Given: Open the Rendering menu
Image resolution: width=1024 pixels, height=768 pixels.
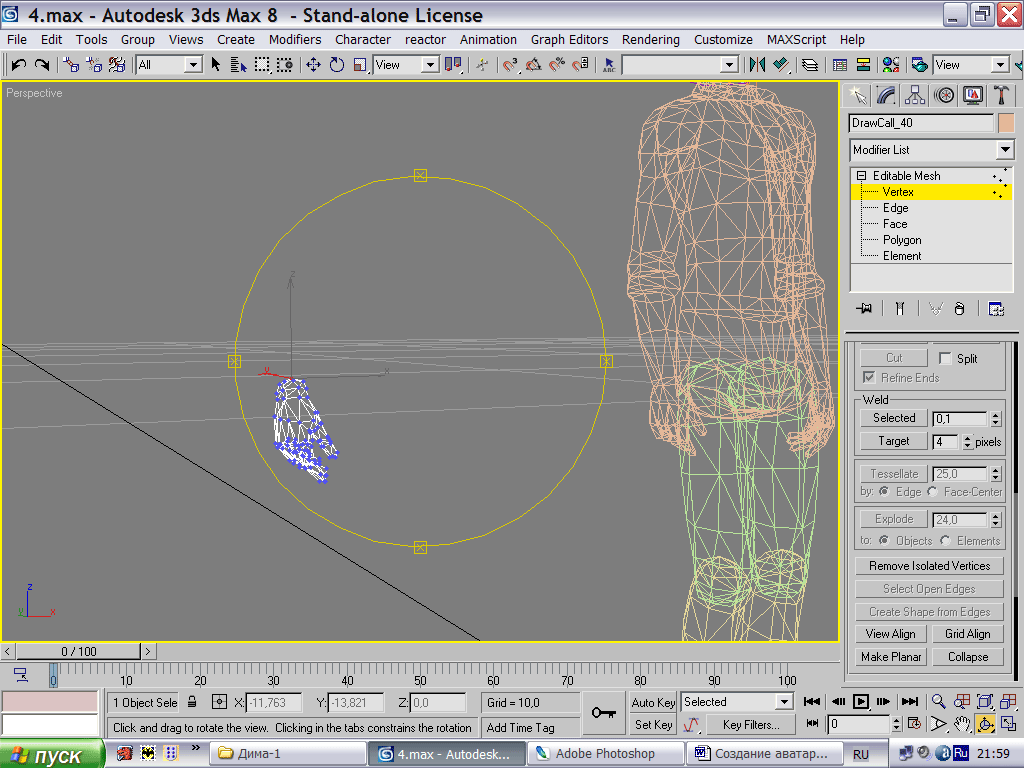Looking at the screenshot, I should pyautogui.click(x=650, y=39).
